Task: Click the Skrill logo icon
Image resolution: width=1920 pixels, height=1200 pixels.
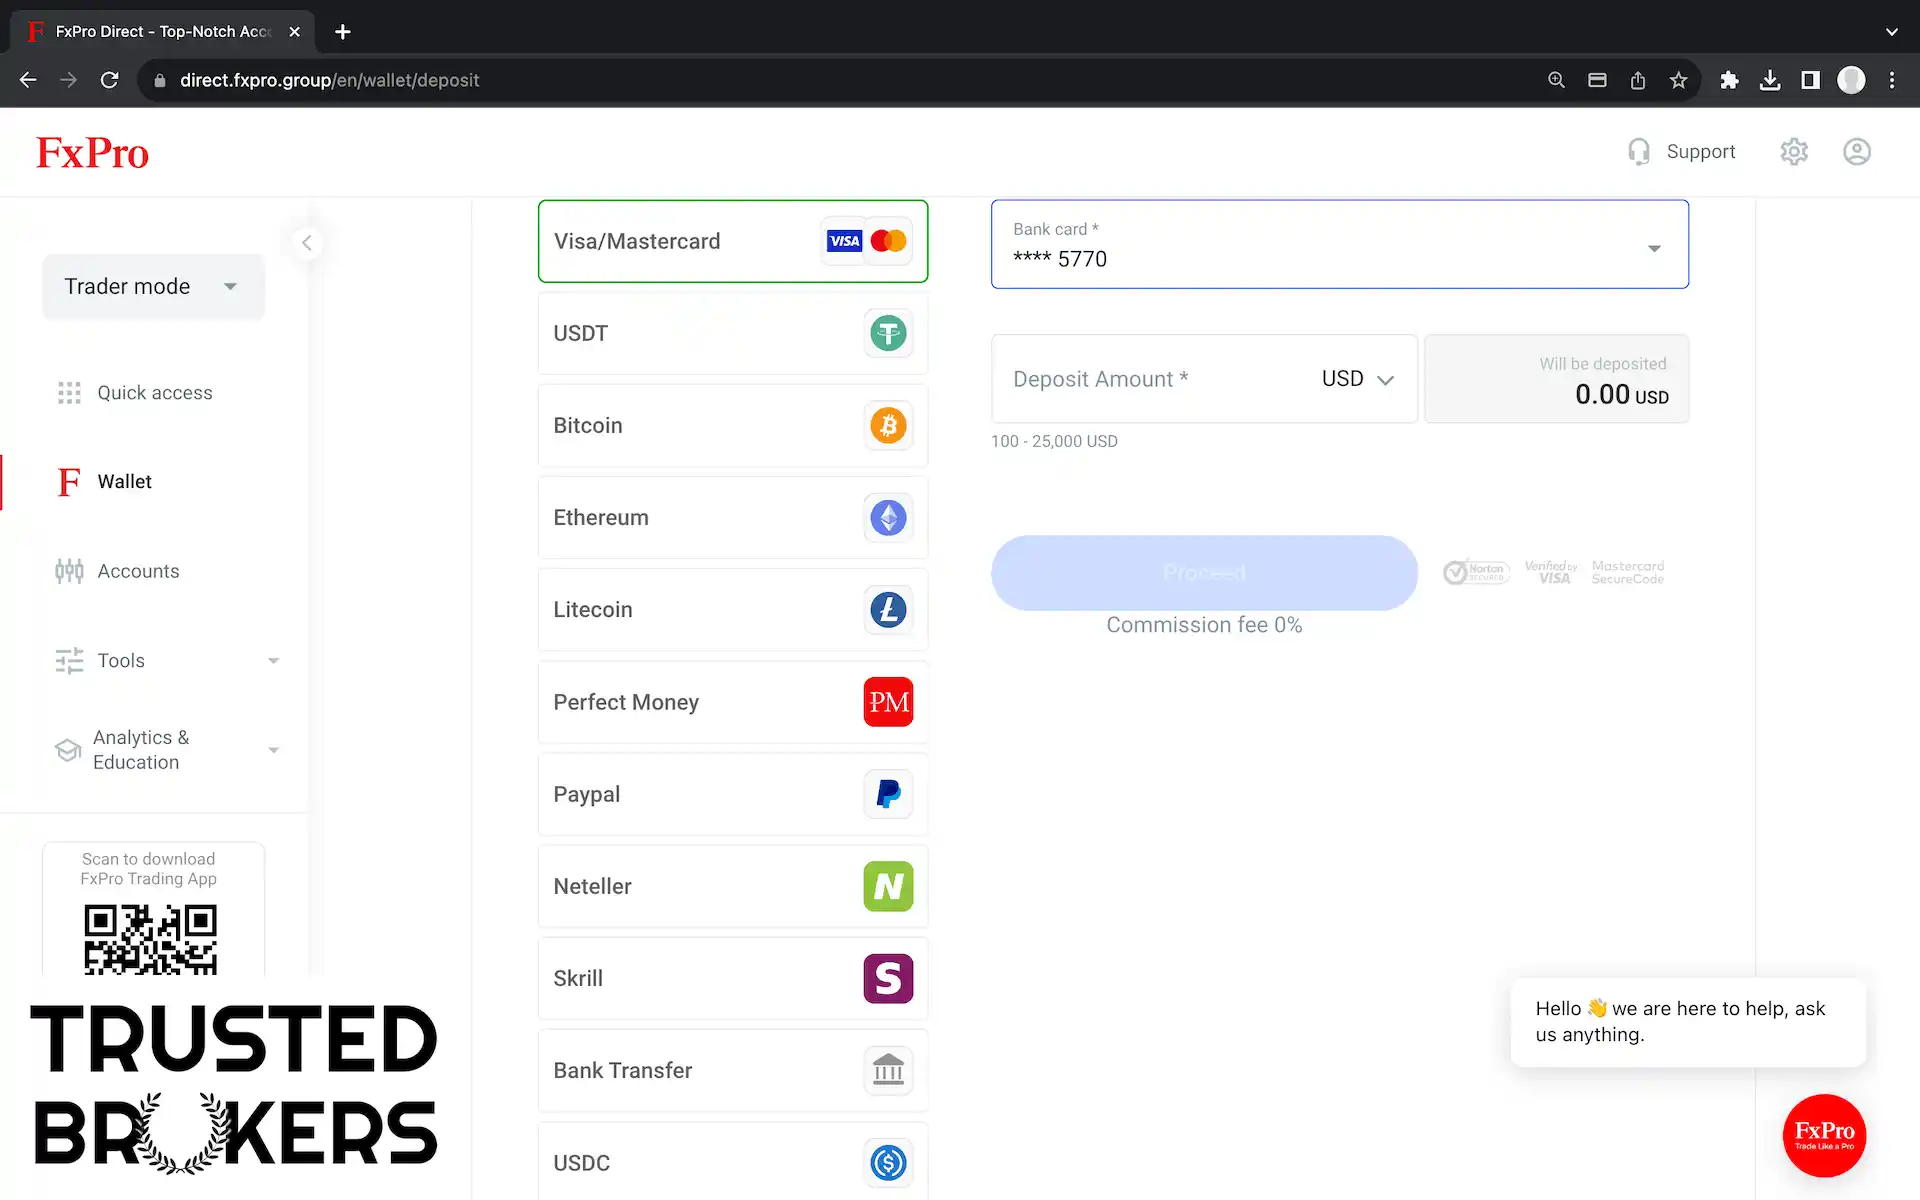Action: tap(888, 978)
